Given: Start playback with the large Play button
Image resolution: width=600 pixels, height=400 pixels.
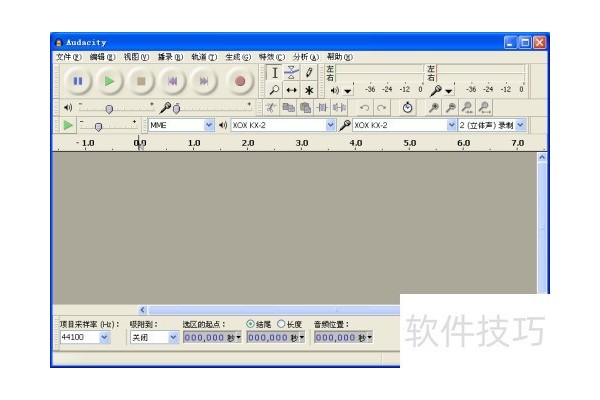Looking at the screenshot, I should 109,81.
